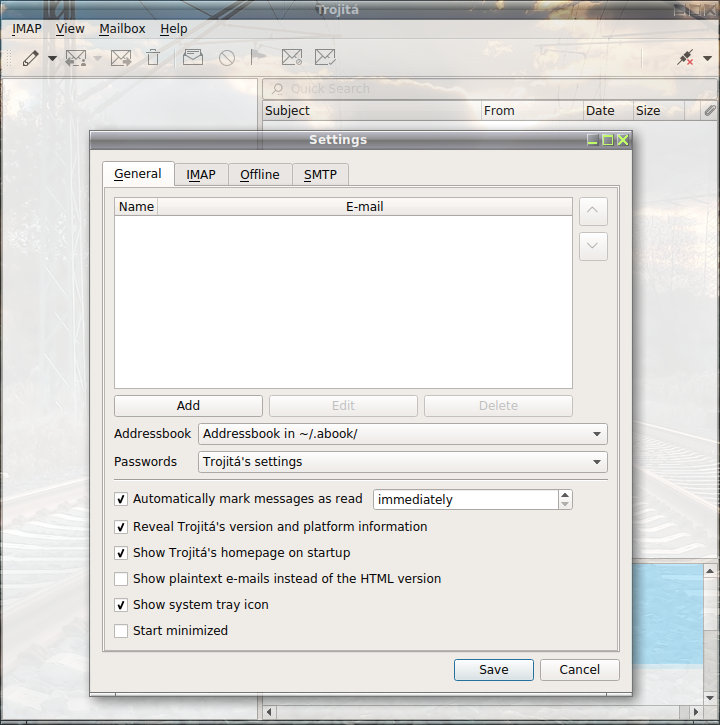Click the move identity up arrow button
Screen dimensions: 720x725
[x=593, y=211]
